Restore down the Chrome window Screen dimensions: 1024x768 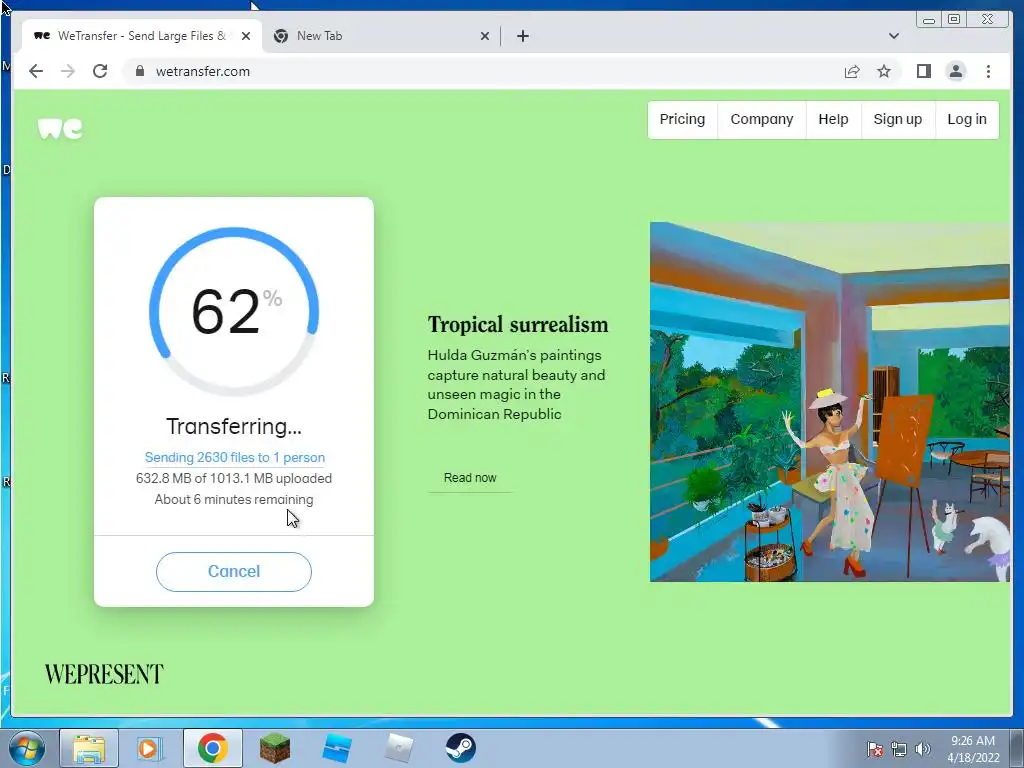click(x=954, y=20)
